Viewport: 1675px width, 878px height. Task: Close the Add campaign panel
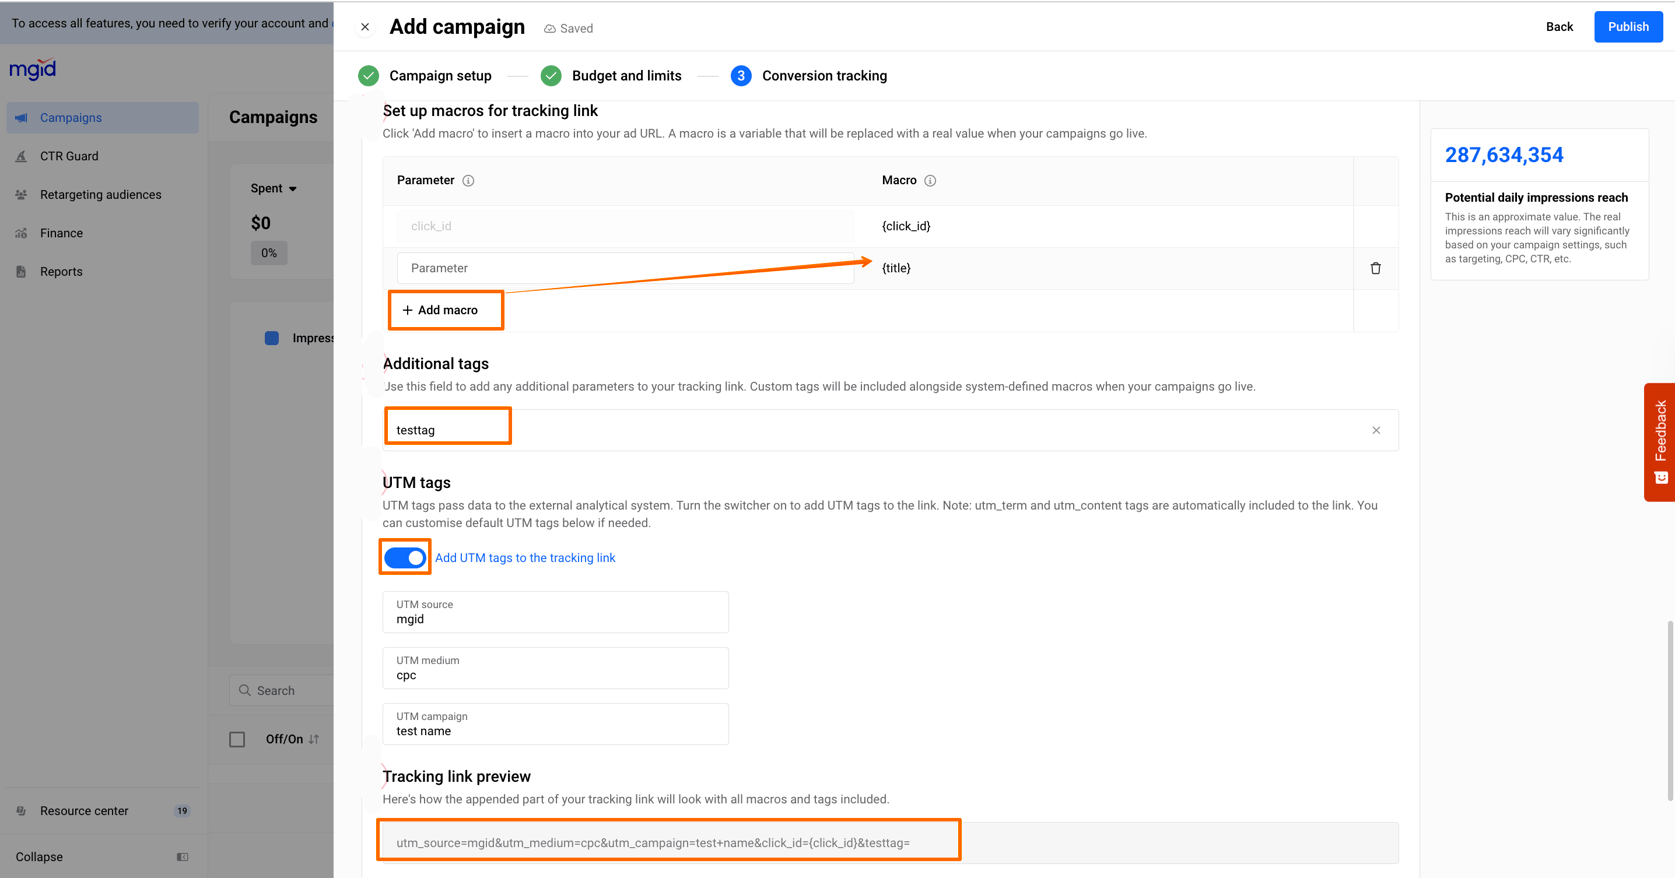point(365,27)
